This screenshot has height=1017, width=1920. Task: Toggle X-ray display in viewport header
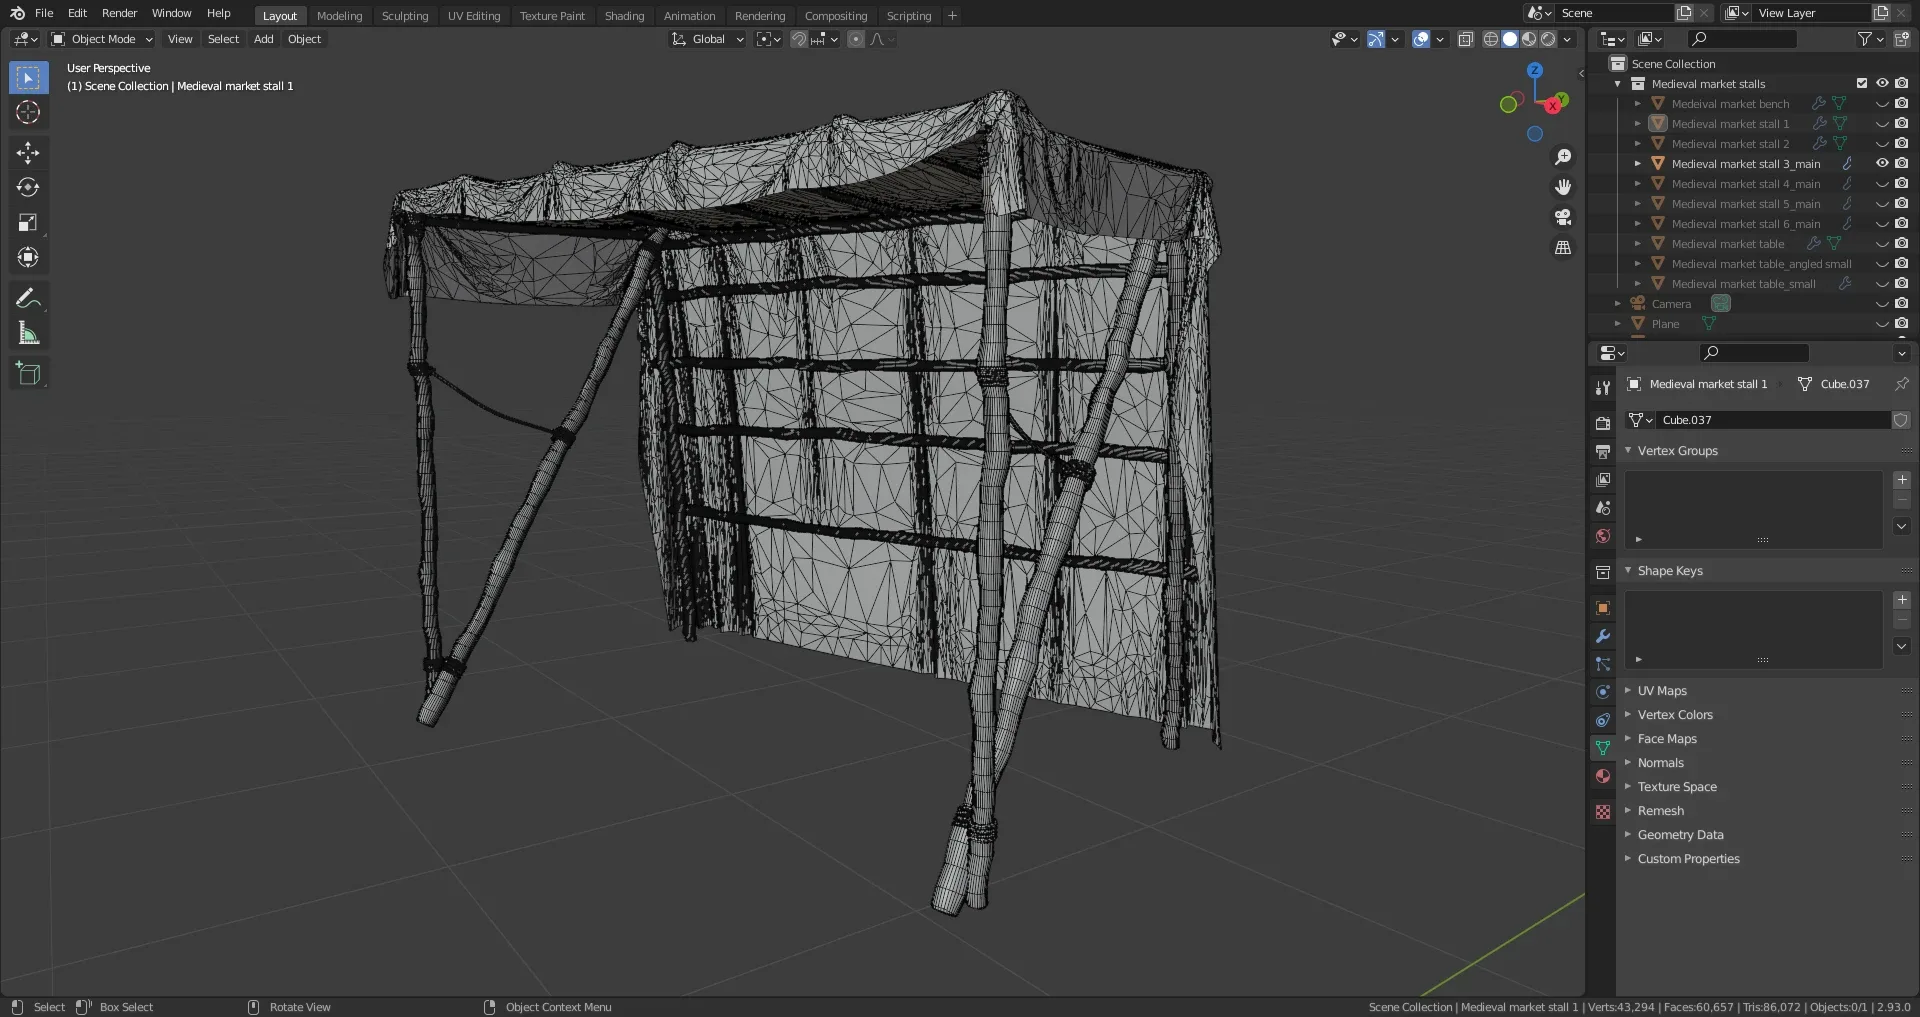[x=1465, y=39]
